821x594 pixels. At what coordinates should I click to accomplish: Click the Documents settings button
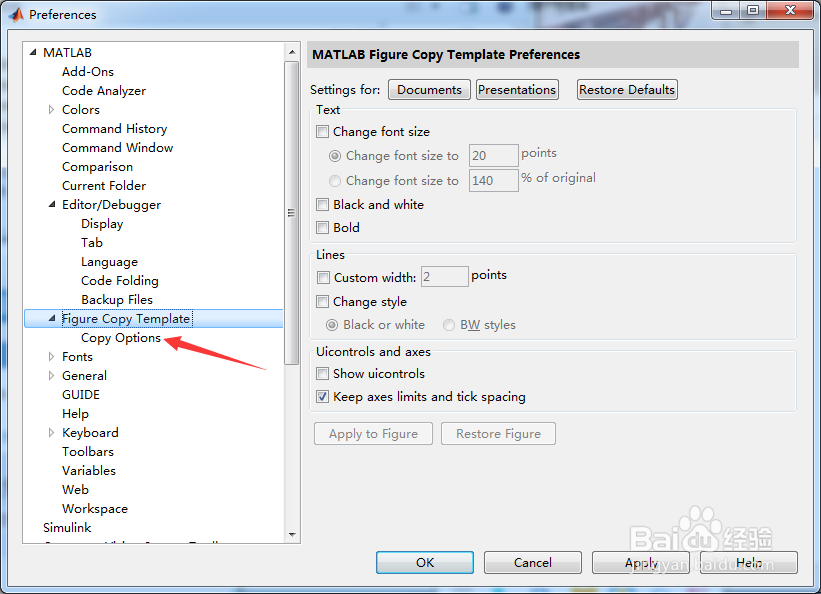(429, 90)
